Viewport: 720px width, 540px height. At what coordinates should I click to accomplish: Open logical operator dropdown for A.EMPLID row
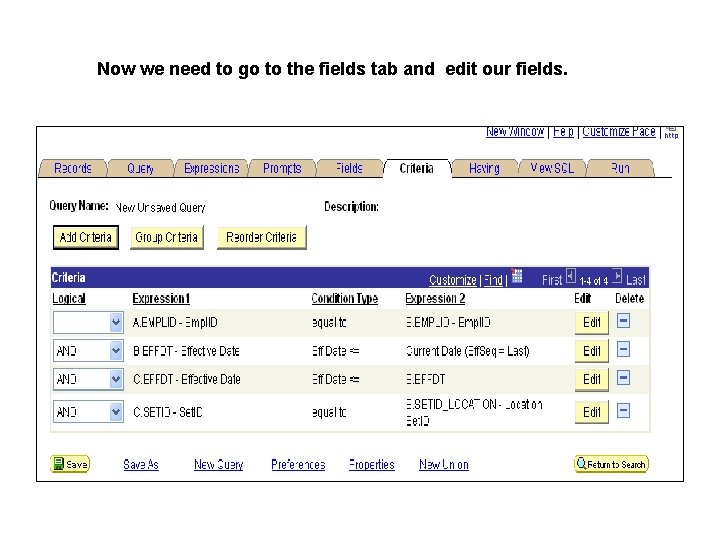pyautogui.click(x=116, y=323)
